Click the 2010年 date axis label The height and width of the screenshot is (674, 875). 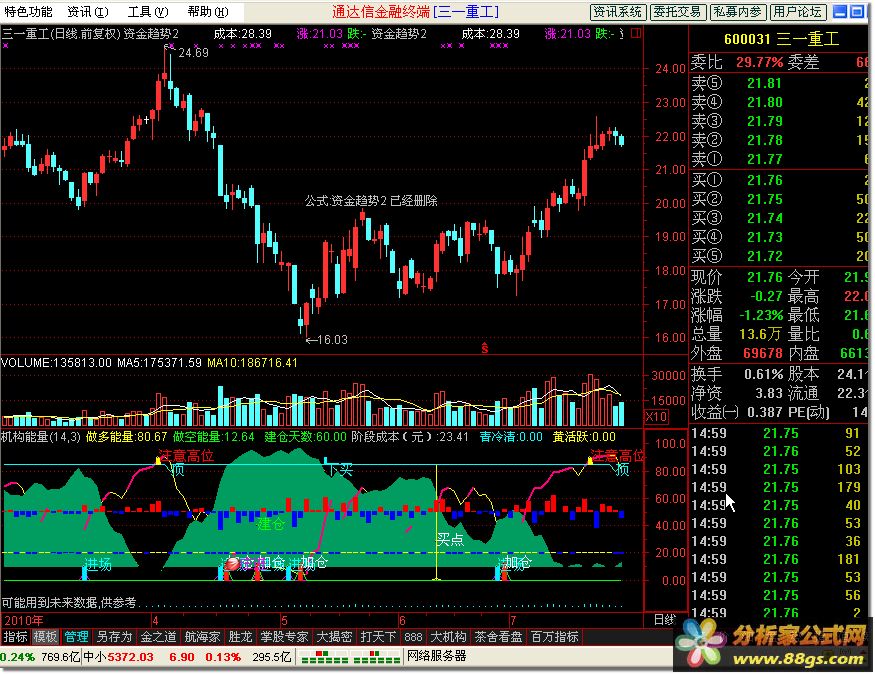(x=23, y=620)
